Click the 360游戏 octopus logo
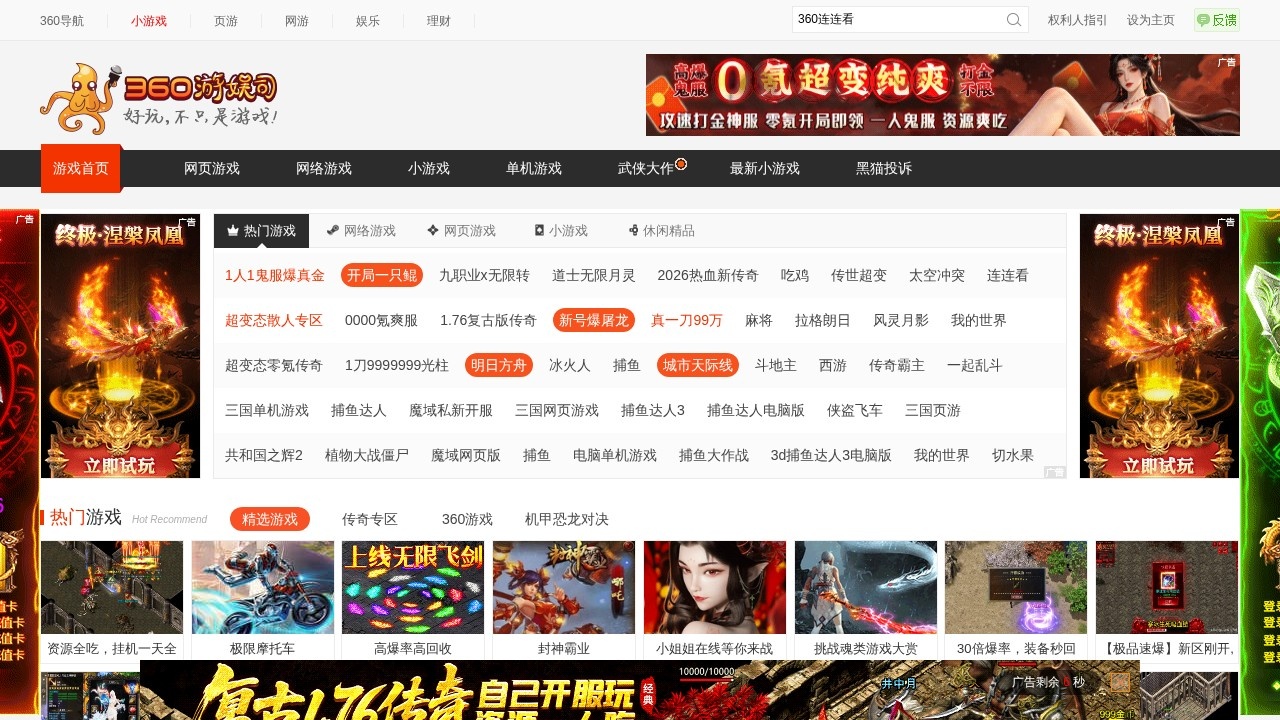Image resolution: width=1280 pixels, height=720 pixels. click(x=159, y=98)
